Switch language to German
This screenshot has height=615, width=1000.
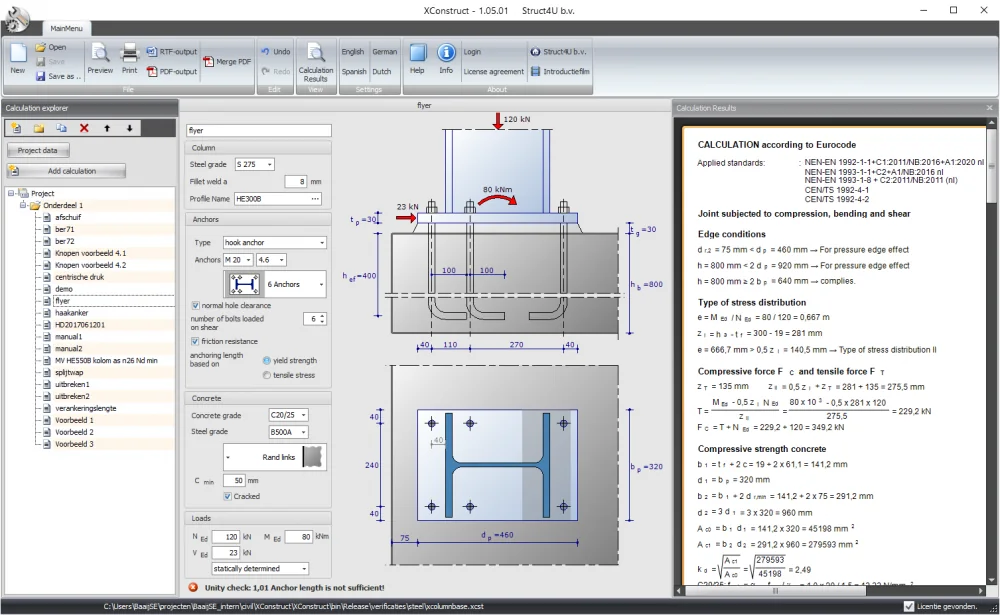click(x=385, y=52)
